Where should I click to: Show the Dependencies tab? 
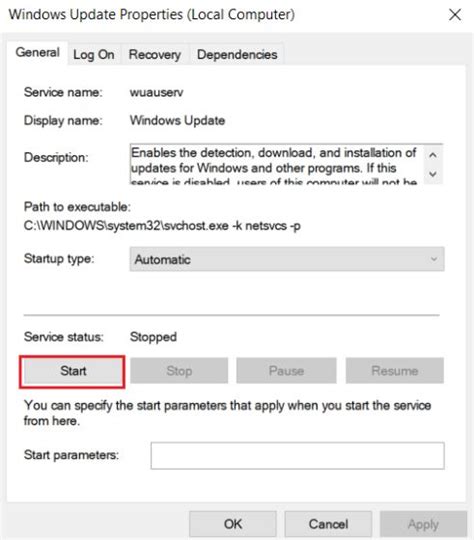point(237,54)
